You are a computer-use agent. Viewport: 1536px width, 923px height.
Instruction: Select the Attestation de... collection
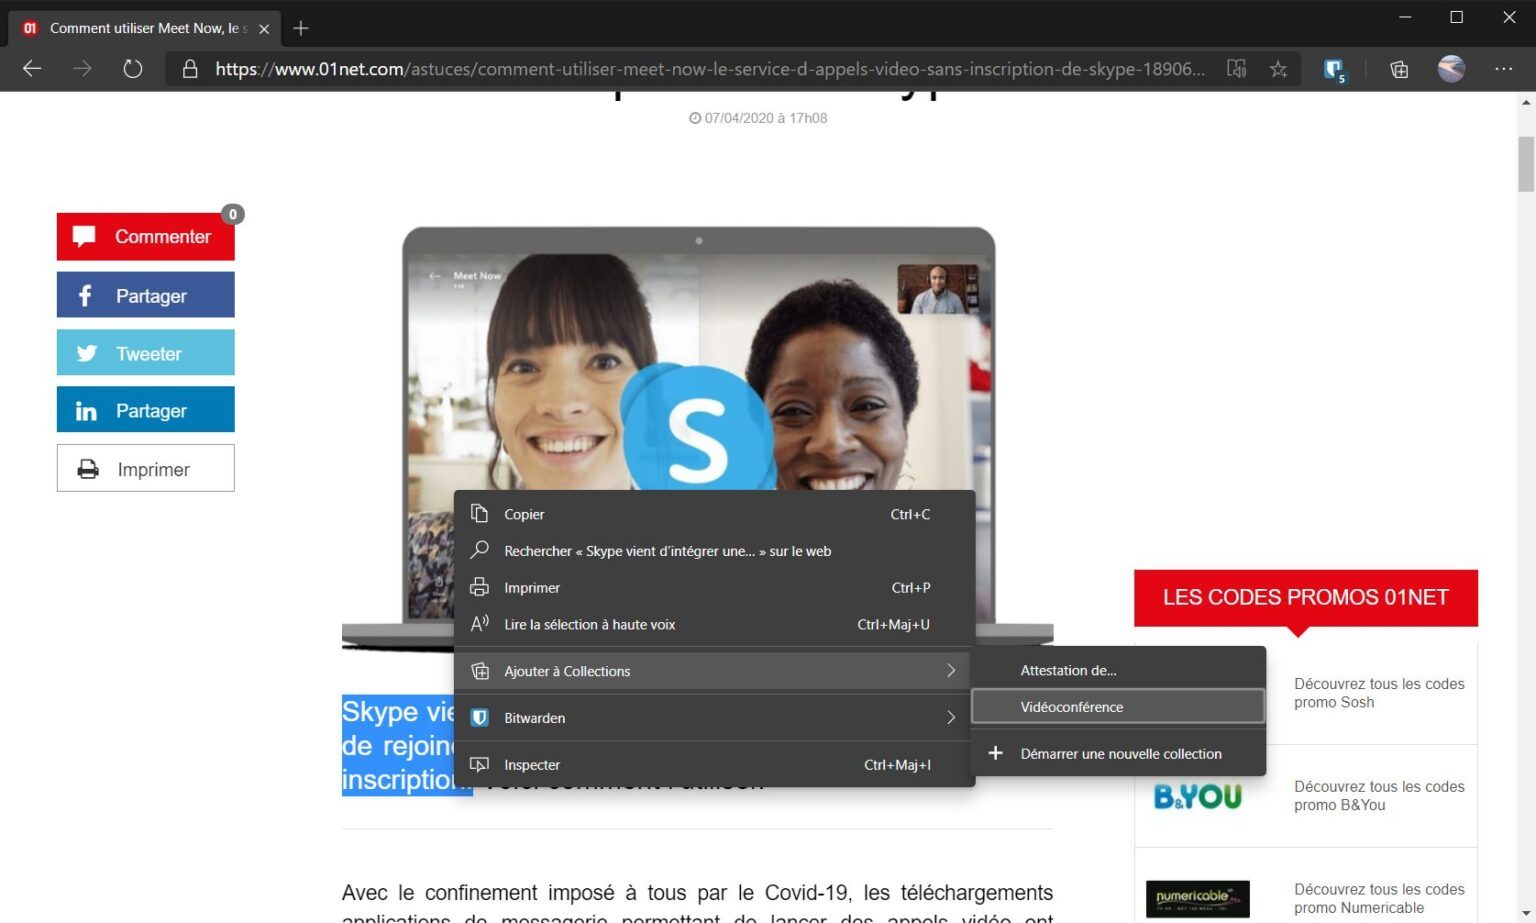[x=1119, y=670]
